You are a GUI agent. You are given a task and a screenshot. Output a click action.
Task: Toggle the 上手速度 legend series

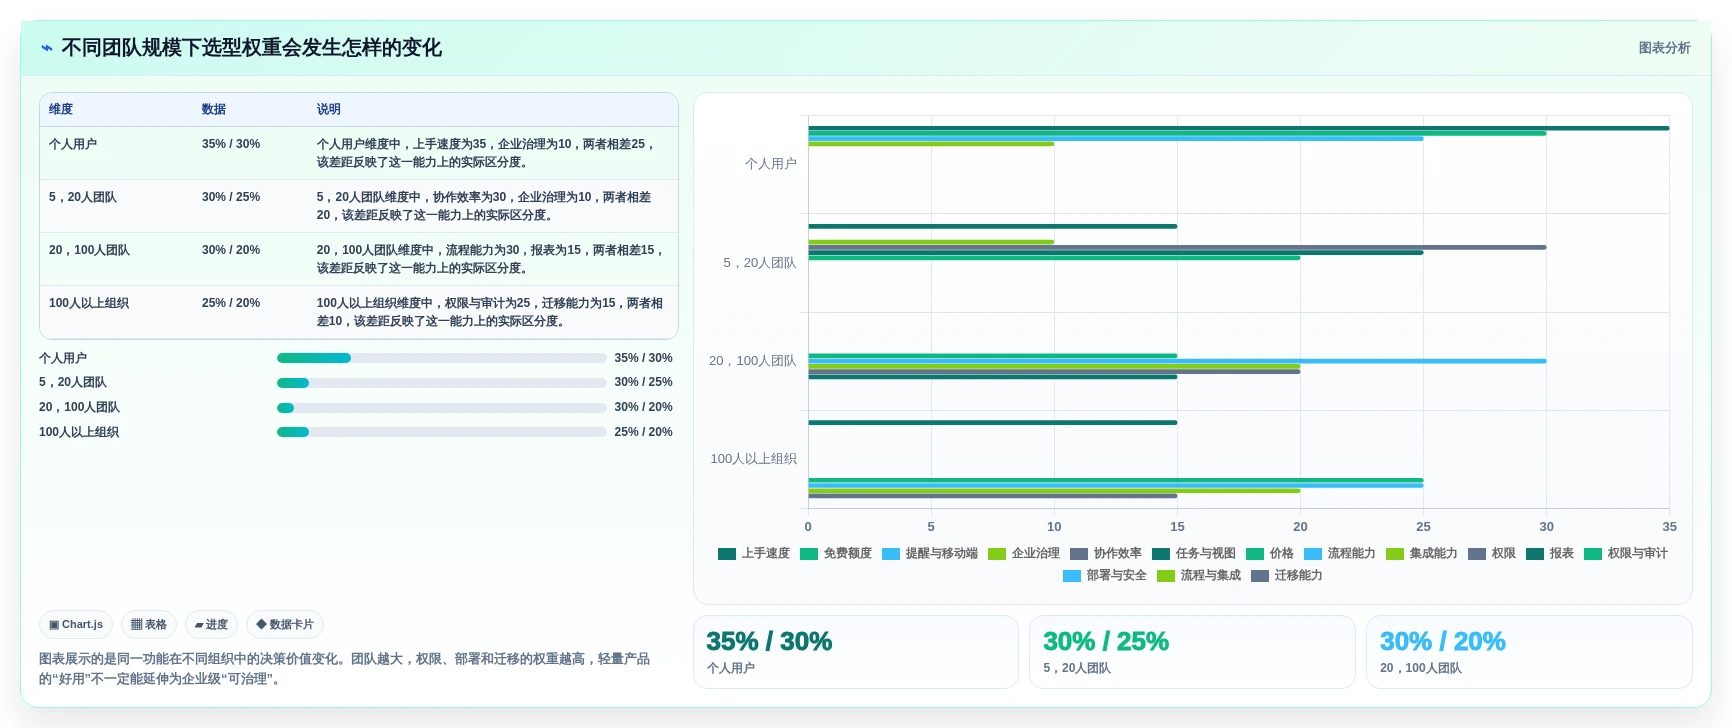(754, 553)
